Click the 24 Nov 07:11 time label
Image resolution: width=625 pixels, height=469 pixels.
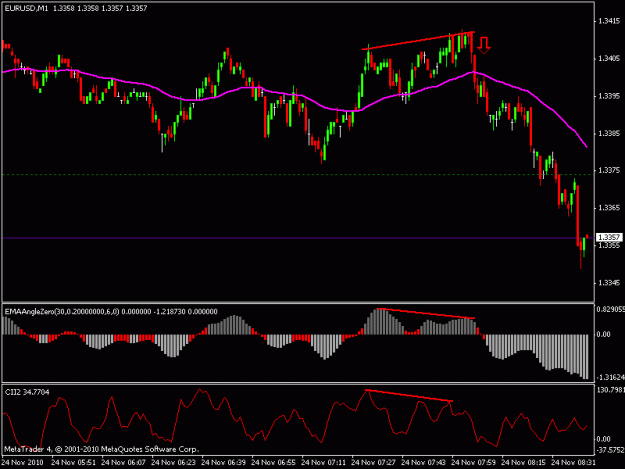[x=324, y=463]
